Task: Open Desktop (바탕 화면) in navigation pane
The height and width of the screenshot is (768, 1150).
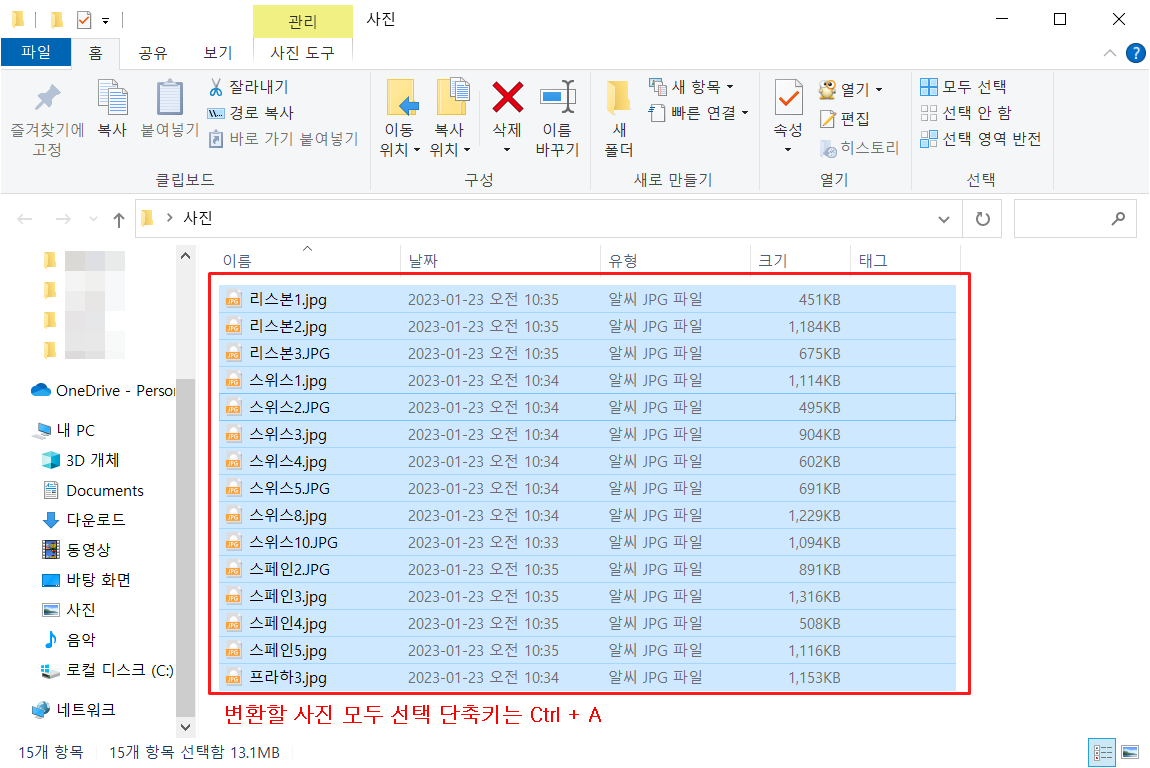Action: click(x=87, y=579)
